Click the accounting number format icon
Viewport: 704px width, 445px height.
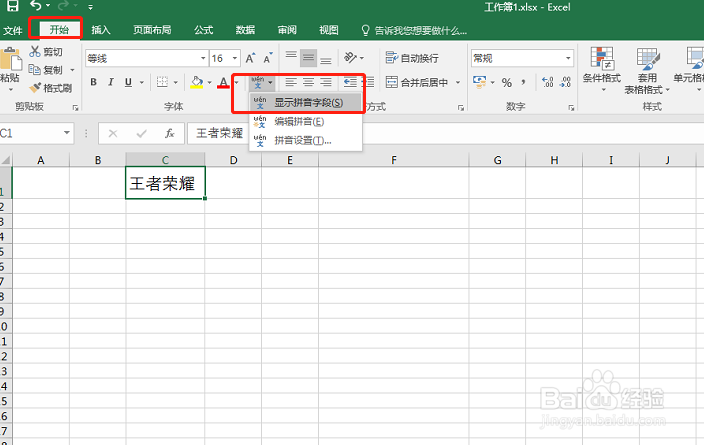pos(480,82)
